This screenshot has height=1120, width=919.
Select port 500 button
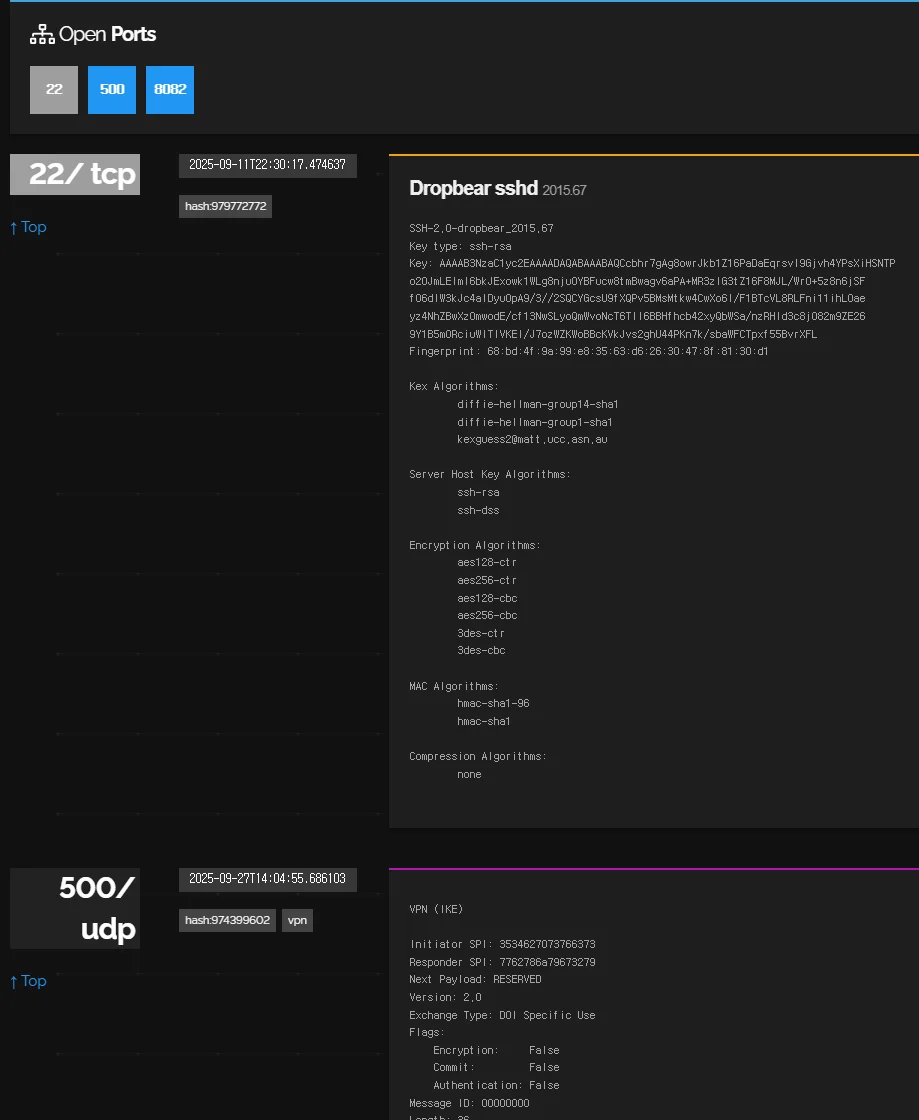coord(111,89)
